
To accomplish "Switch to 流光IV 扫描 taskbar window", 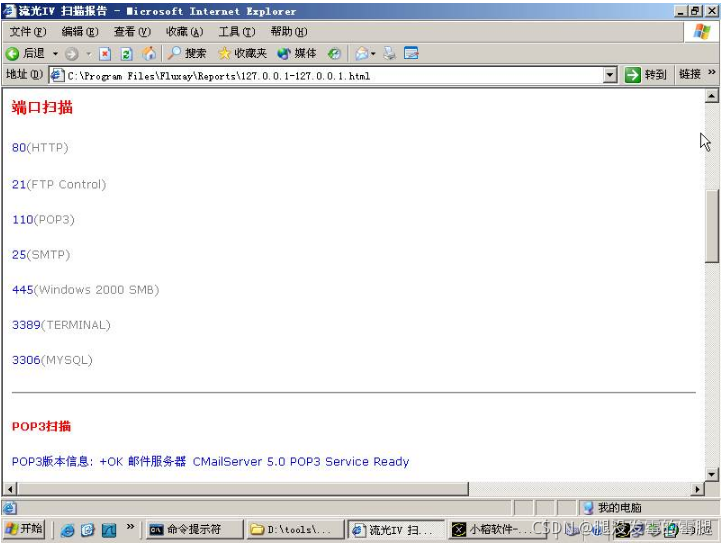I will click(x=396, y=529).
